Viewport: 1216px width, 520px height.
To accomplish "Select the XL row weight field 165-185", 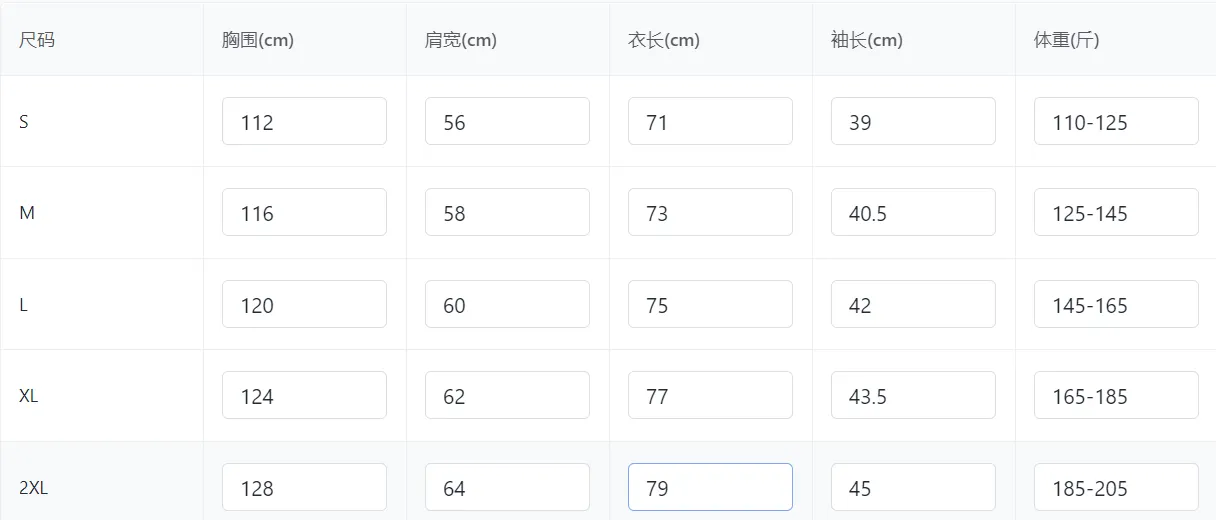I will pyautogui.click(x=1116, y=395).
